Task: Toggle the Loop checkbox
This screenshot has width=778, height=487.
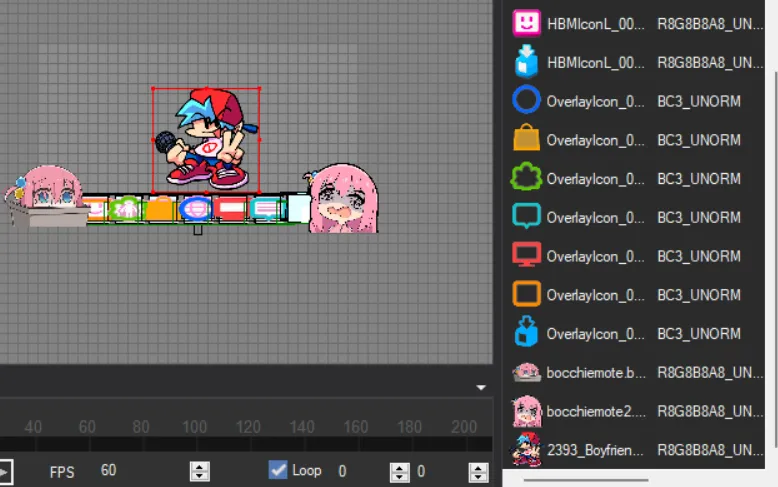Action: [x=278, y=470]
